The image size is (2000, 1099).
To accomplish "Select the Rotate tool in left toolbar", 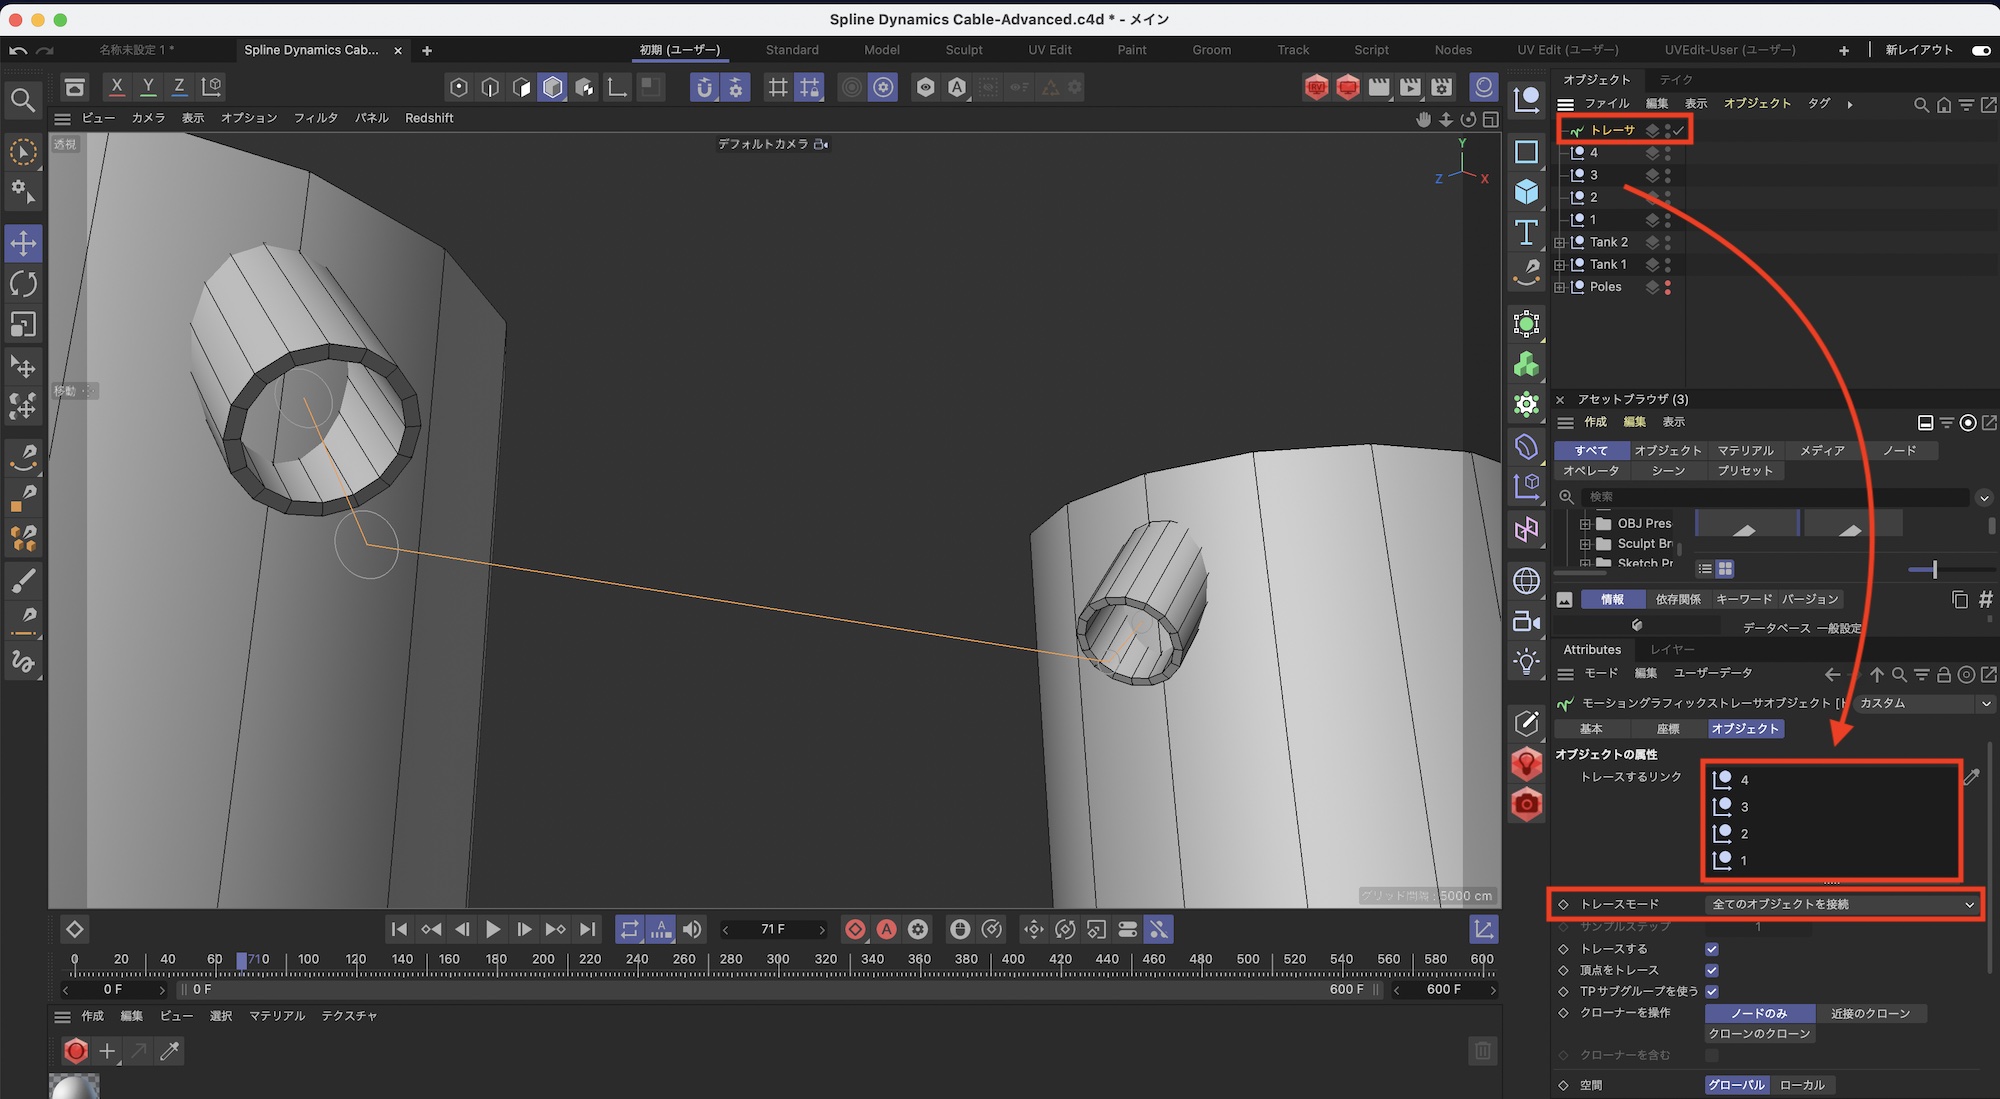I will [x=23, y=284].
